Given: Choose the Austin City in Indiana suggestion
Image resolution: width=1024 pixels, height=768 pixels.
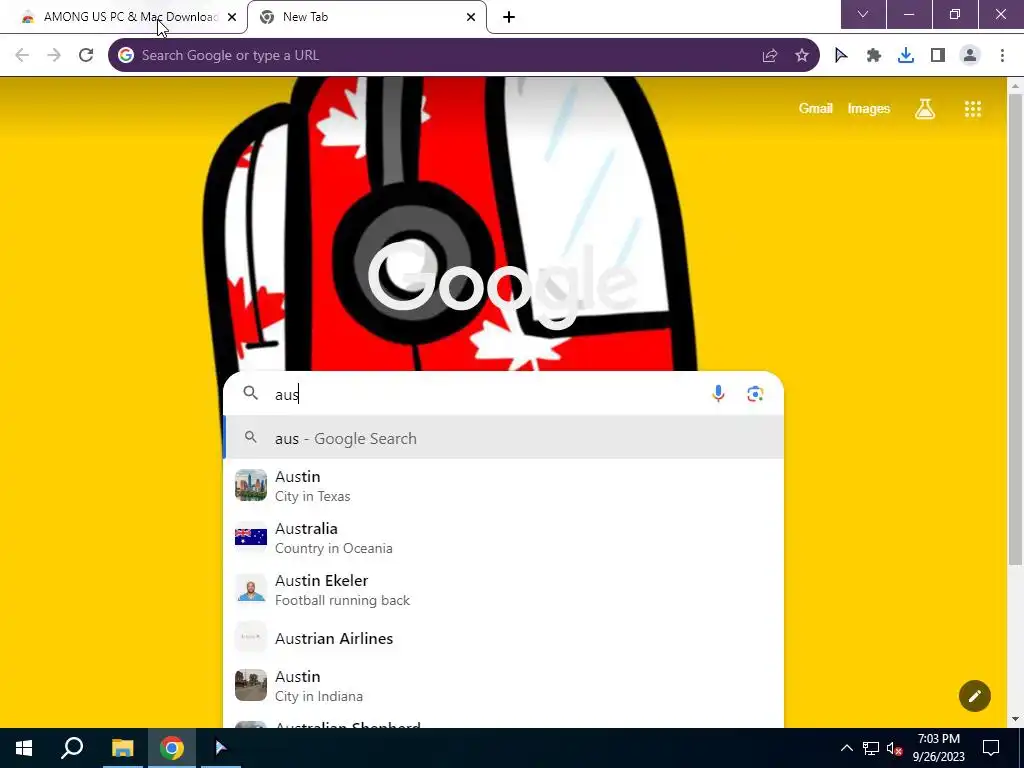Looking at the screenshot, I should [503, 686].
